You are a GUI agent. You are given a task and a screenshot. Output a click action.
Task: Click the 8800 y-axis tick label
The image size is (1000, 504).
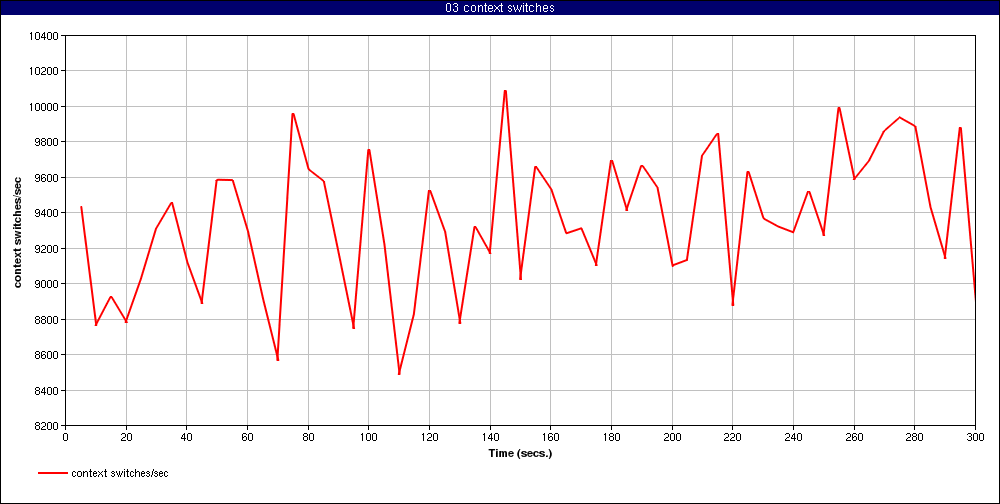point(47,319)
